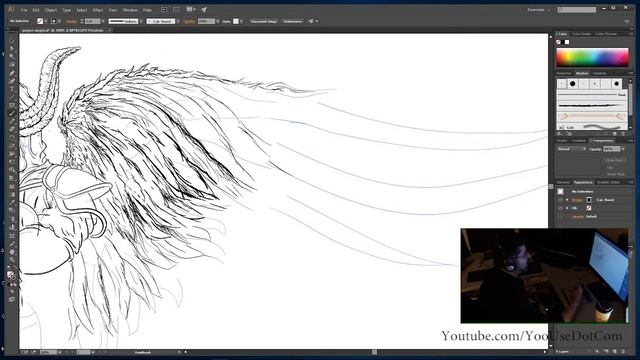Click the Document Setup button
The height and width of the screenshot is (360, 640).
point(264,21)
